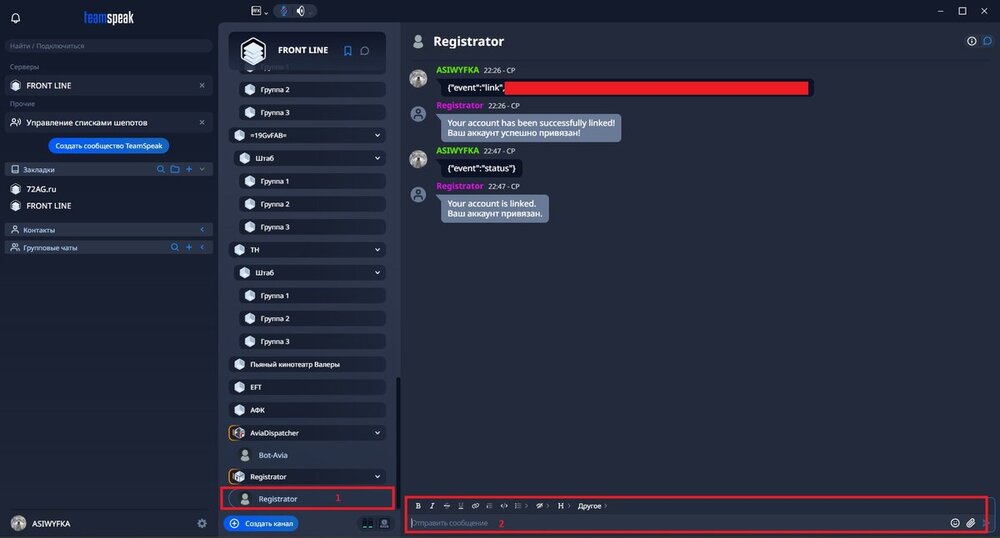Toggle chat view icon at top right
The image size is (1000, 538).
[x=987, y=41]
